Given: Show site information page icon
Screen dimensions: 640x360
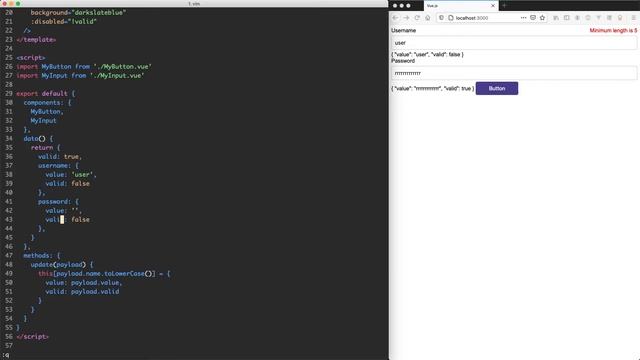Looking at the screenshot, I should [x=451, y=18].
